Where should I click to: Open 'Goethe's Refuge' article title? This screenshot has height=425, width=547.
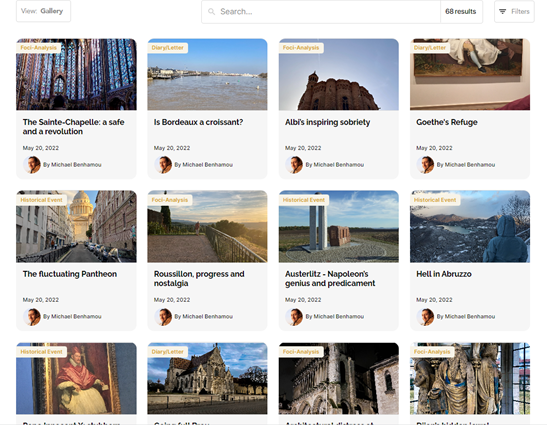click(x=447, y=122)
